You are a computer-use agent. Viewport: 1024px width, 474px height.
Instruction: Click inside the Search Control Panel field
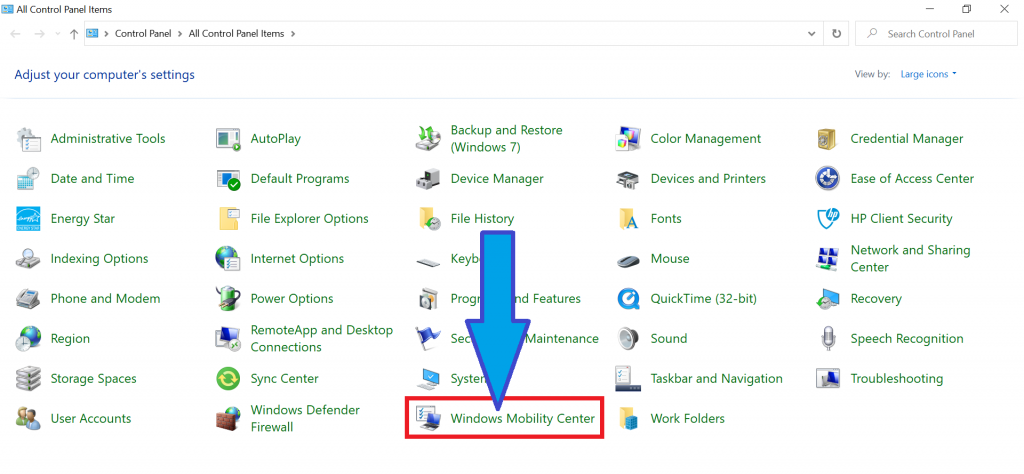935,34
